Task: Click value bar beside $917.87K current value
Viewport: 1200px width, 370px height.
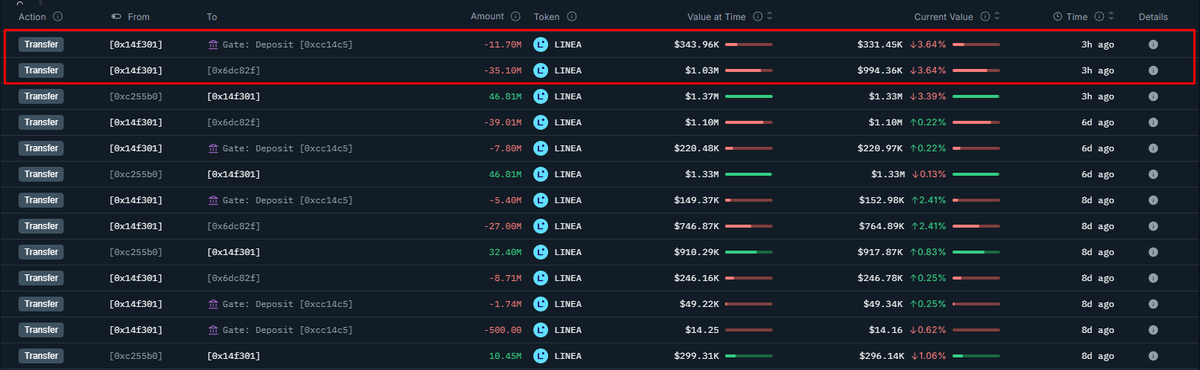Action: pyautogui.click(x=977, y=252)
